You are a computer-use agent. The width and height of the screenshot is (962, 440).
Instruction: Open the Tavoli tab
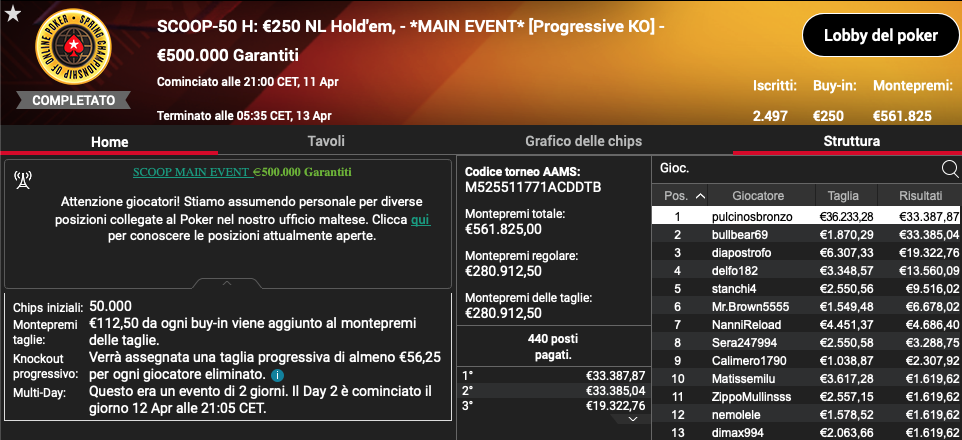(x=326, y=141)
